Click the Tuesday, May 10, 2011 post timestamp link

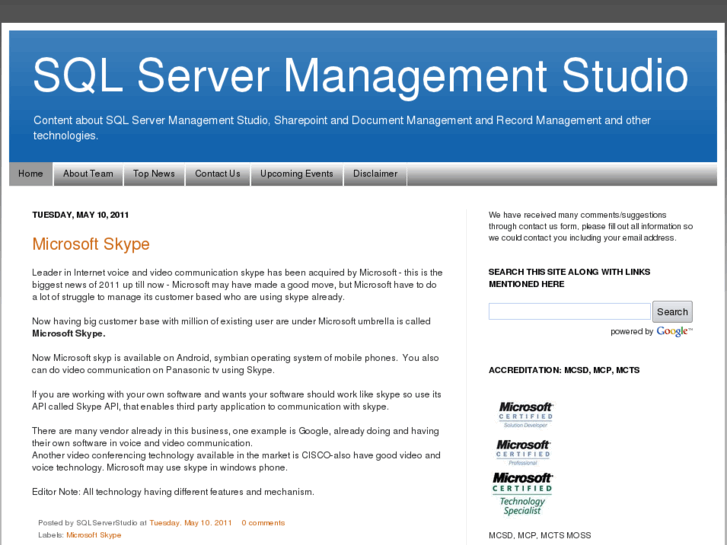pyautogui.click(x=191, y=523)
